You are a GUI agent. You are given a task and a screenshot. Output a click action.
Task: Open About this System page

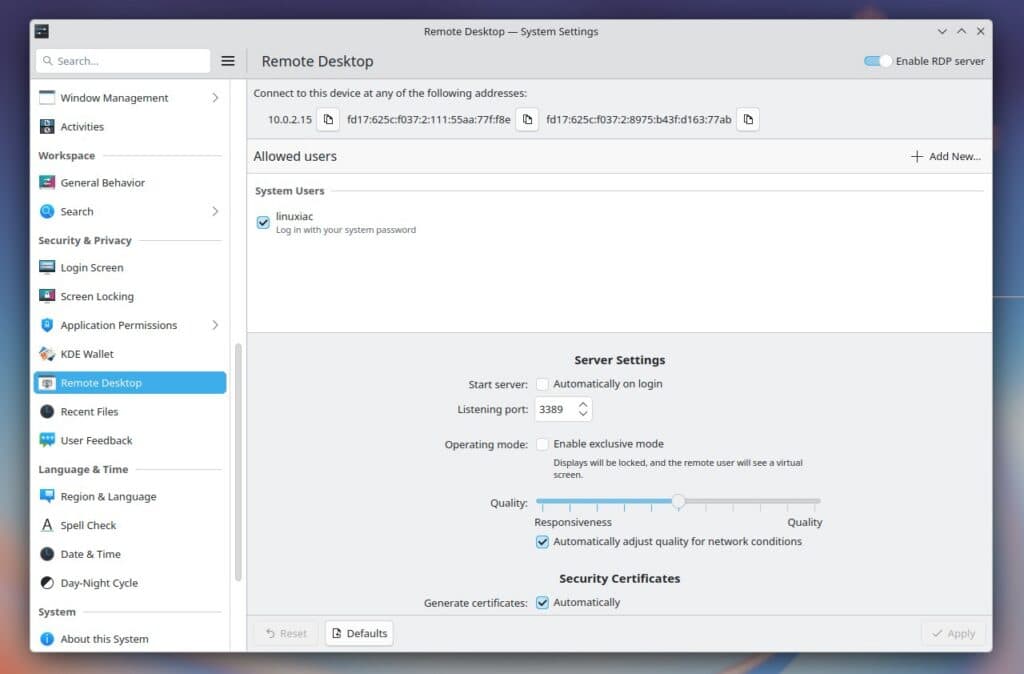click(130, 639)
